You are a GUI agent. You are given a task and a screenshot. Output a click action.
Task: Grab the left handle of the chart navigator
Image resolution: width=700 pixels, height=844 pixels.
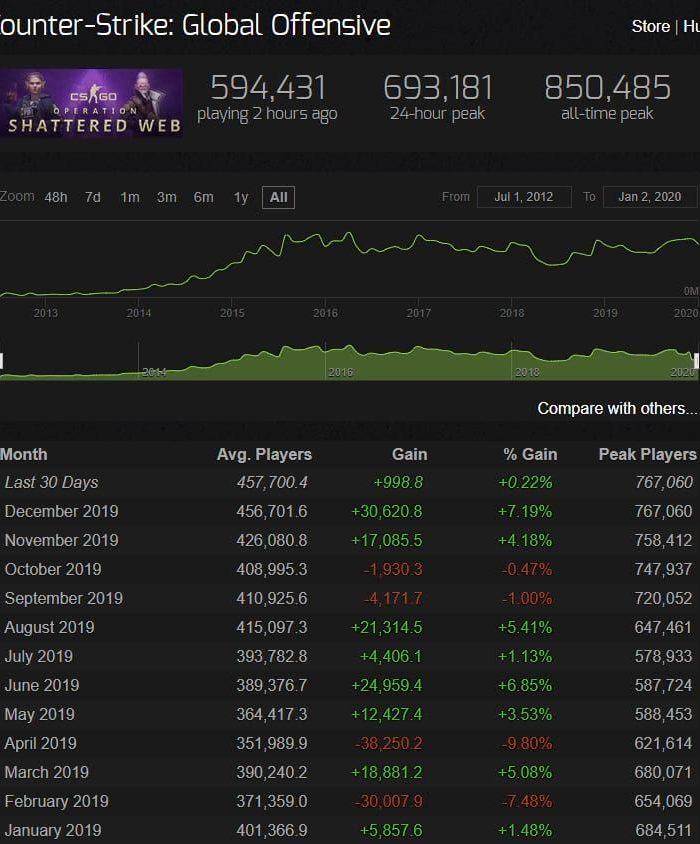point(1,361)
